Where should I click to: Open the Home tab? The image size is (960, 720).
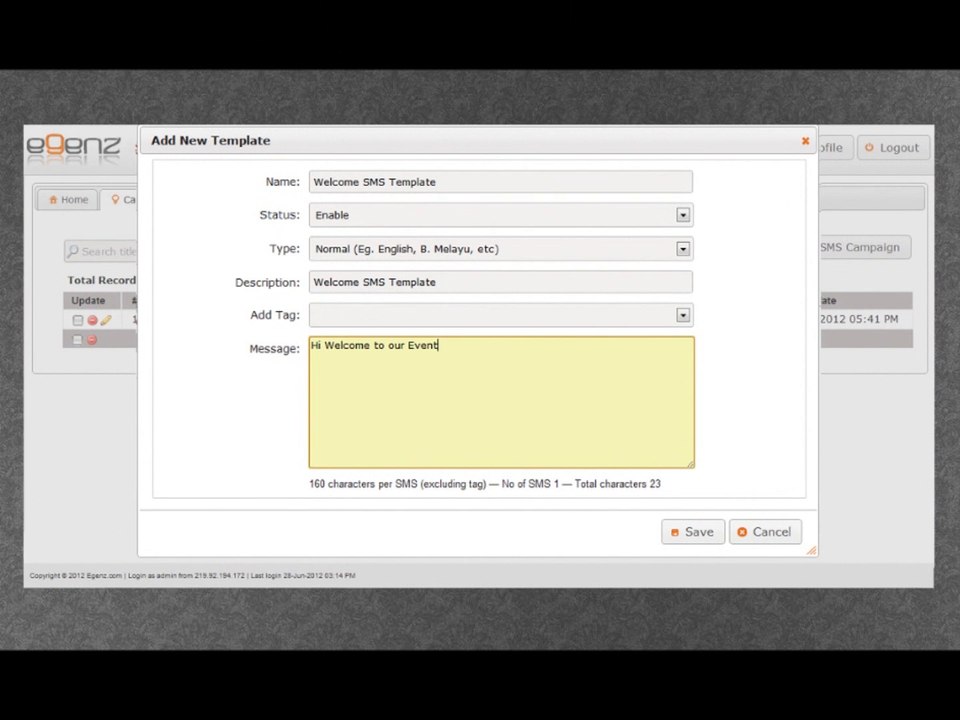point(68,200)
